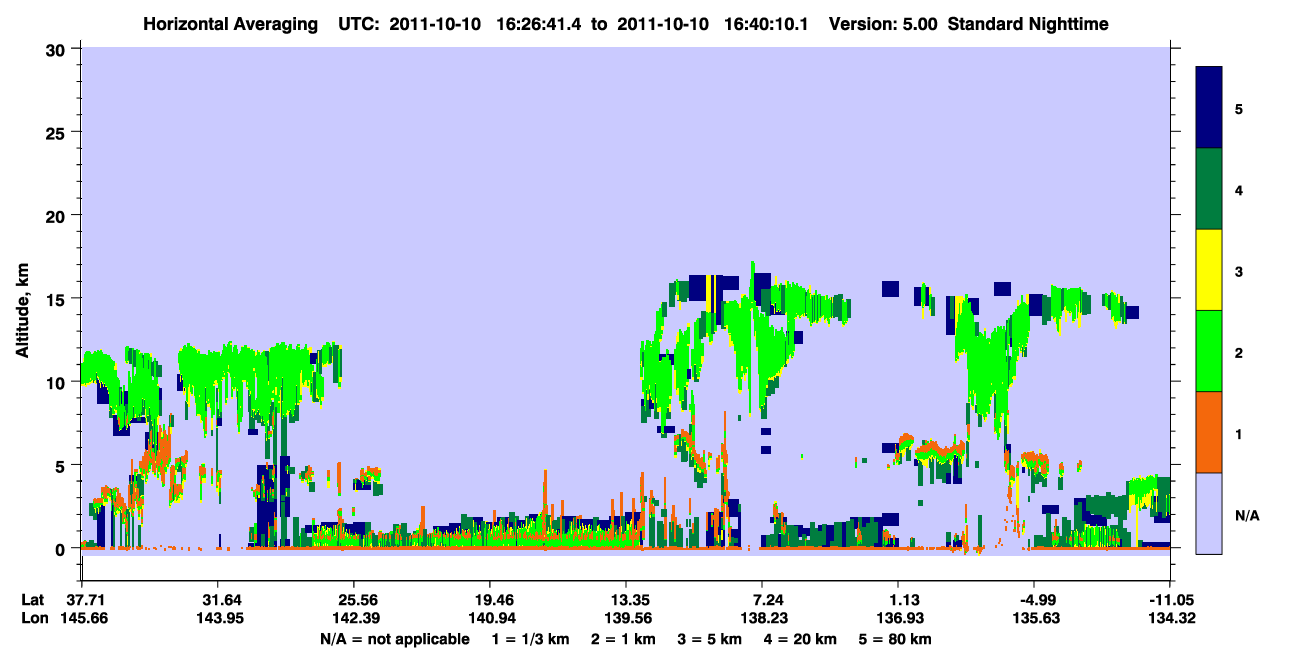
Task: Click the yellow level 3 colorbar segment
Action: tap(1209, 270)
